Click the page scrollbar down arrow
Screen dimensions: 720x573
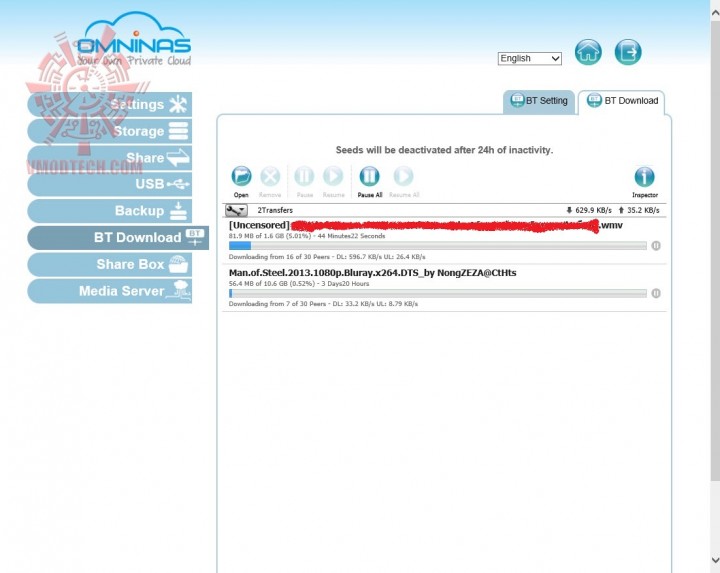pyautogui.click(x=715, y=560)
